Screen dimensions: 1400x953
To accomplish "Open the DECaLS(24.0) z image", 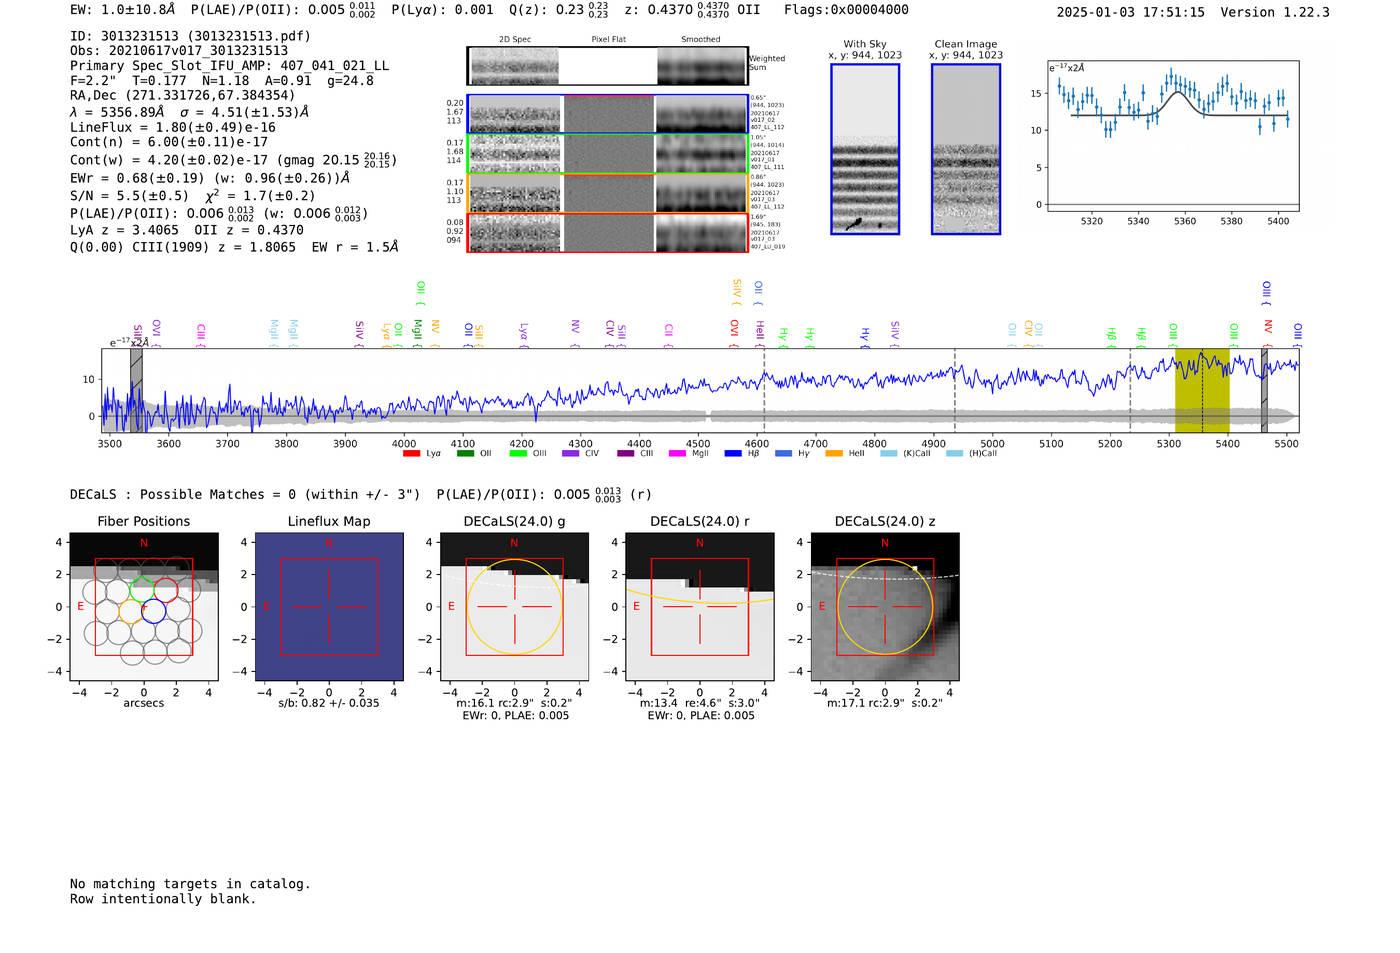I will [884, 606].
